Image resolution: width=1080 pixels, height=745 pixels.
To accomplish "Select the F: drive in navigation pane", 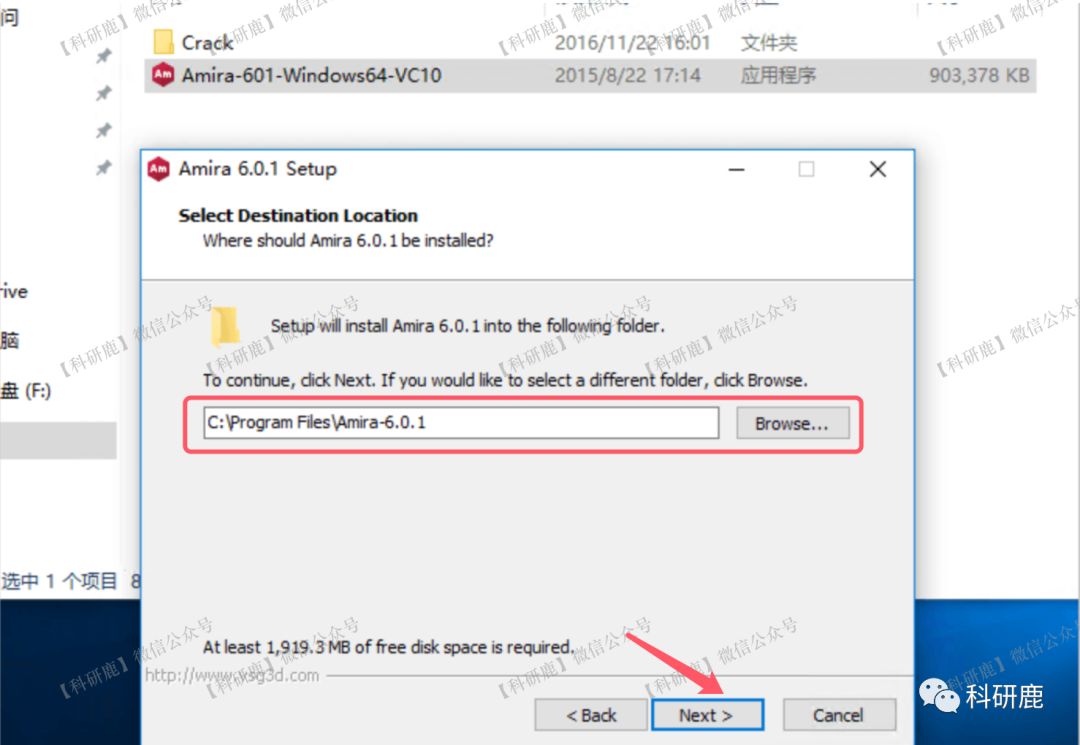I will tap(26, 391).
